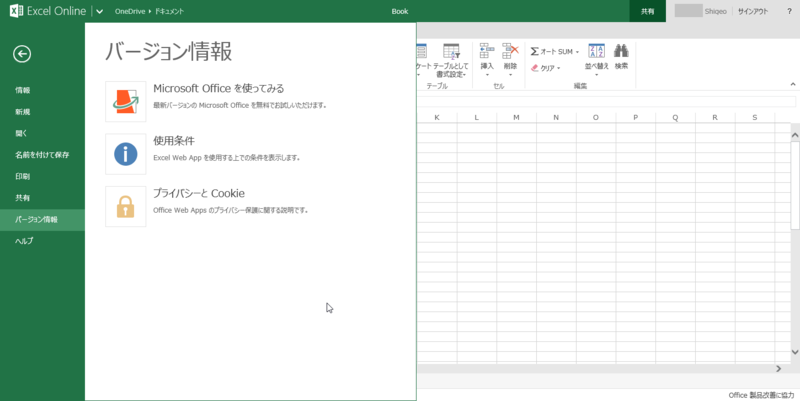This screenshot has height=401, width=800.
Task: Click the format as table icon
Action: (x=451, y=52)
